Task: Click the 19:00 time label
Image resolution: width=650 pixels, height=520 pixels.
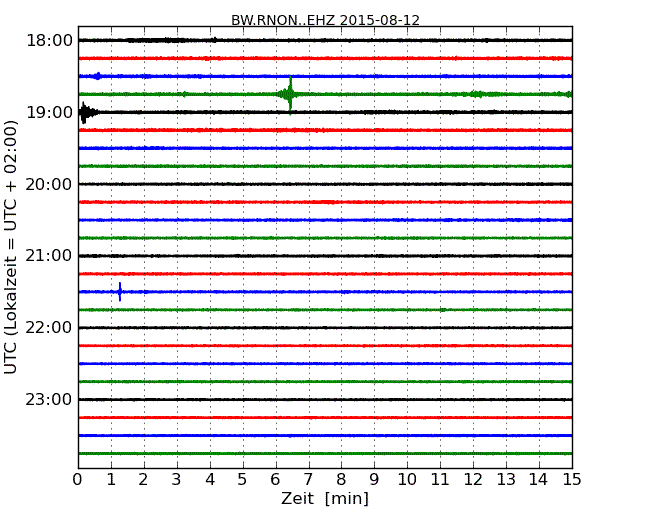Action: [x=49, y=112]
